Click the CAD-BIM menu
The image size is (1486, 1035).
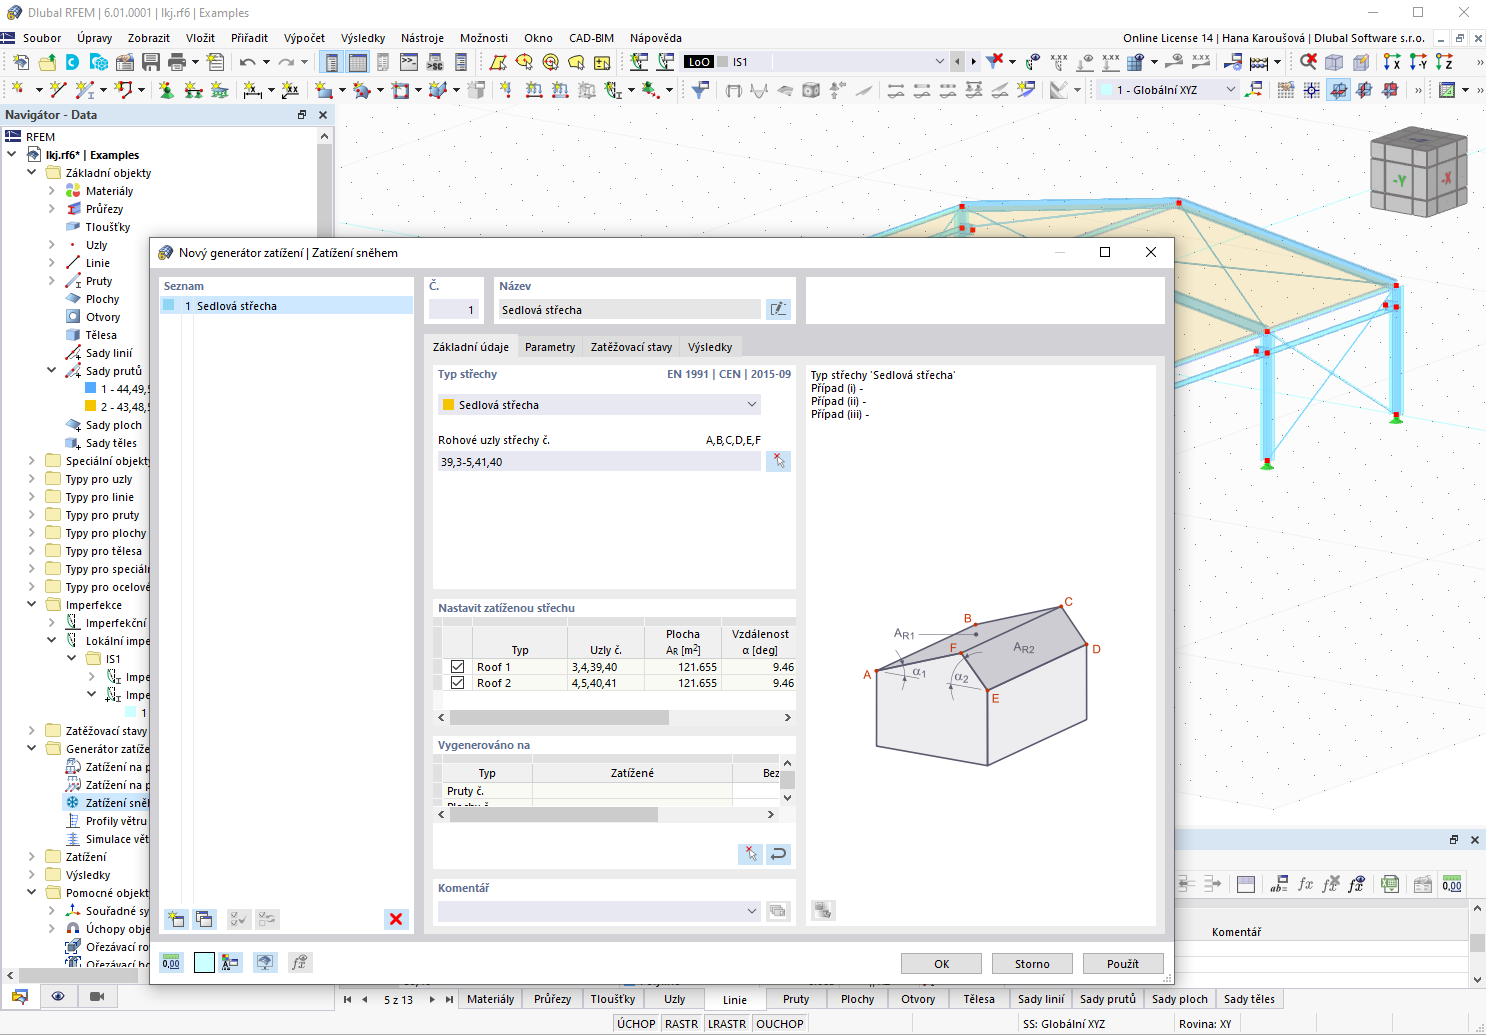pyautogui.click(x=591, y=38)
